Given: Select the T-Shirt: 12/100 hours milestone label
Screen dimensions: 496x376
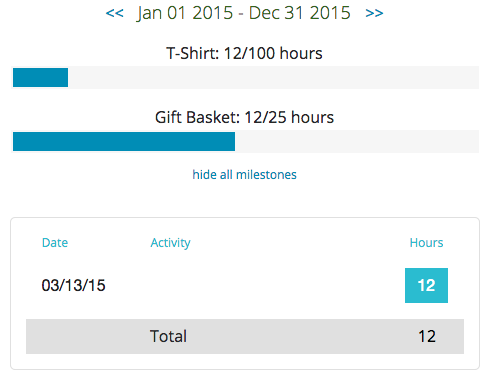Looking at the screenshot, I should pyautogui.click(x=244, y=53).
